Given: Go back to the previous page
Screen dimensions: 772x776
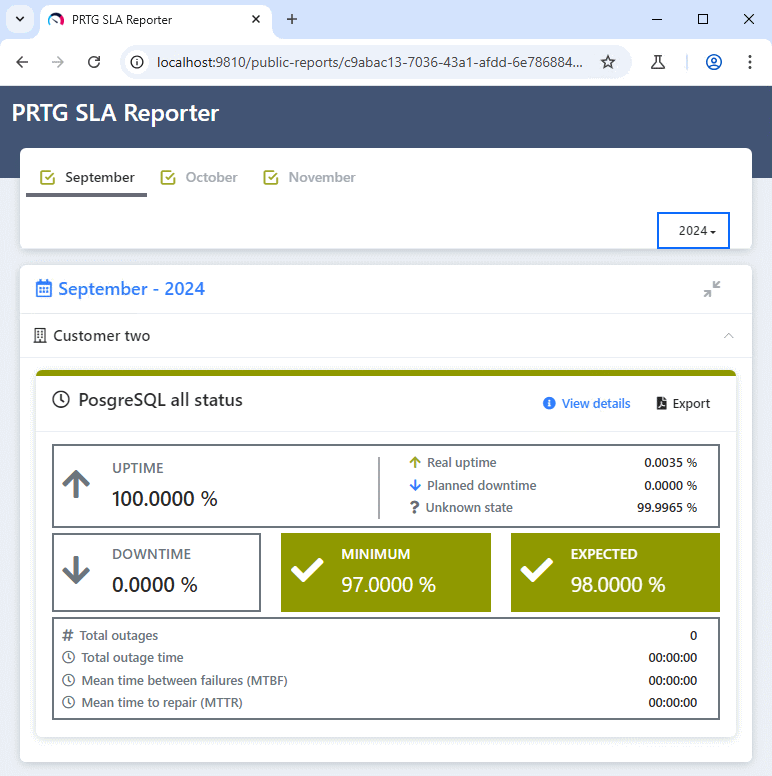Looking at the screenshot, I should click(x=22, y=62).
